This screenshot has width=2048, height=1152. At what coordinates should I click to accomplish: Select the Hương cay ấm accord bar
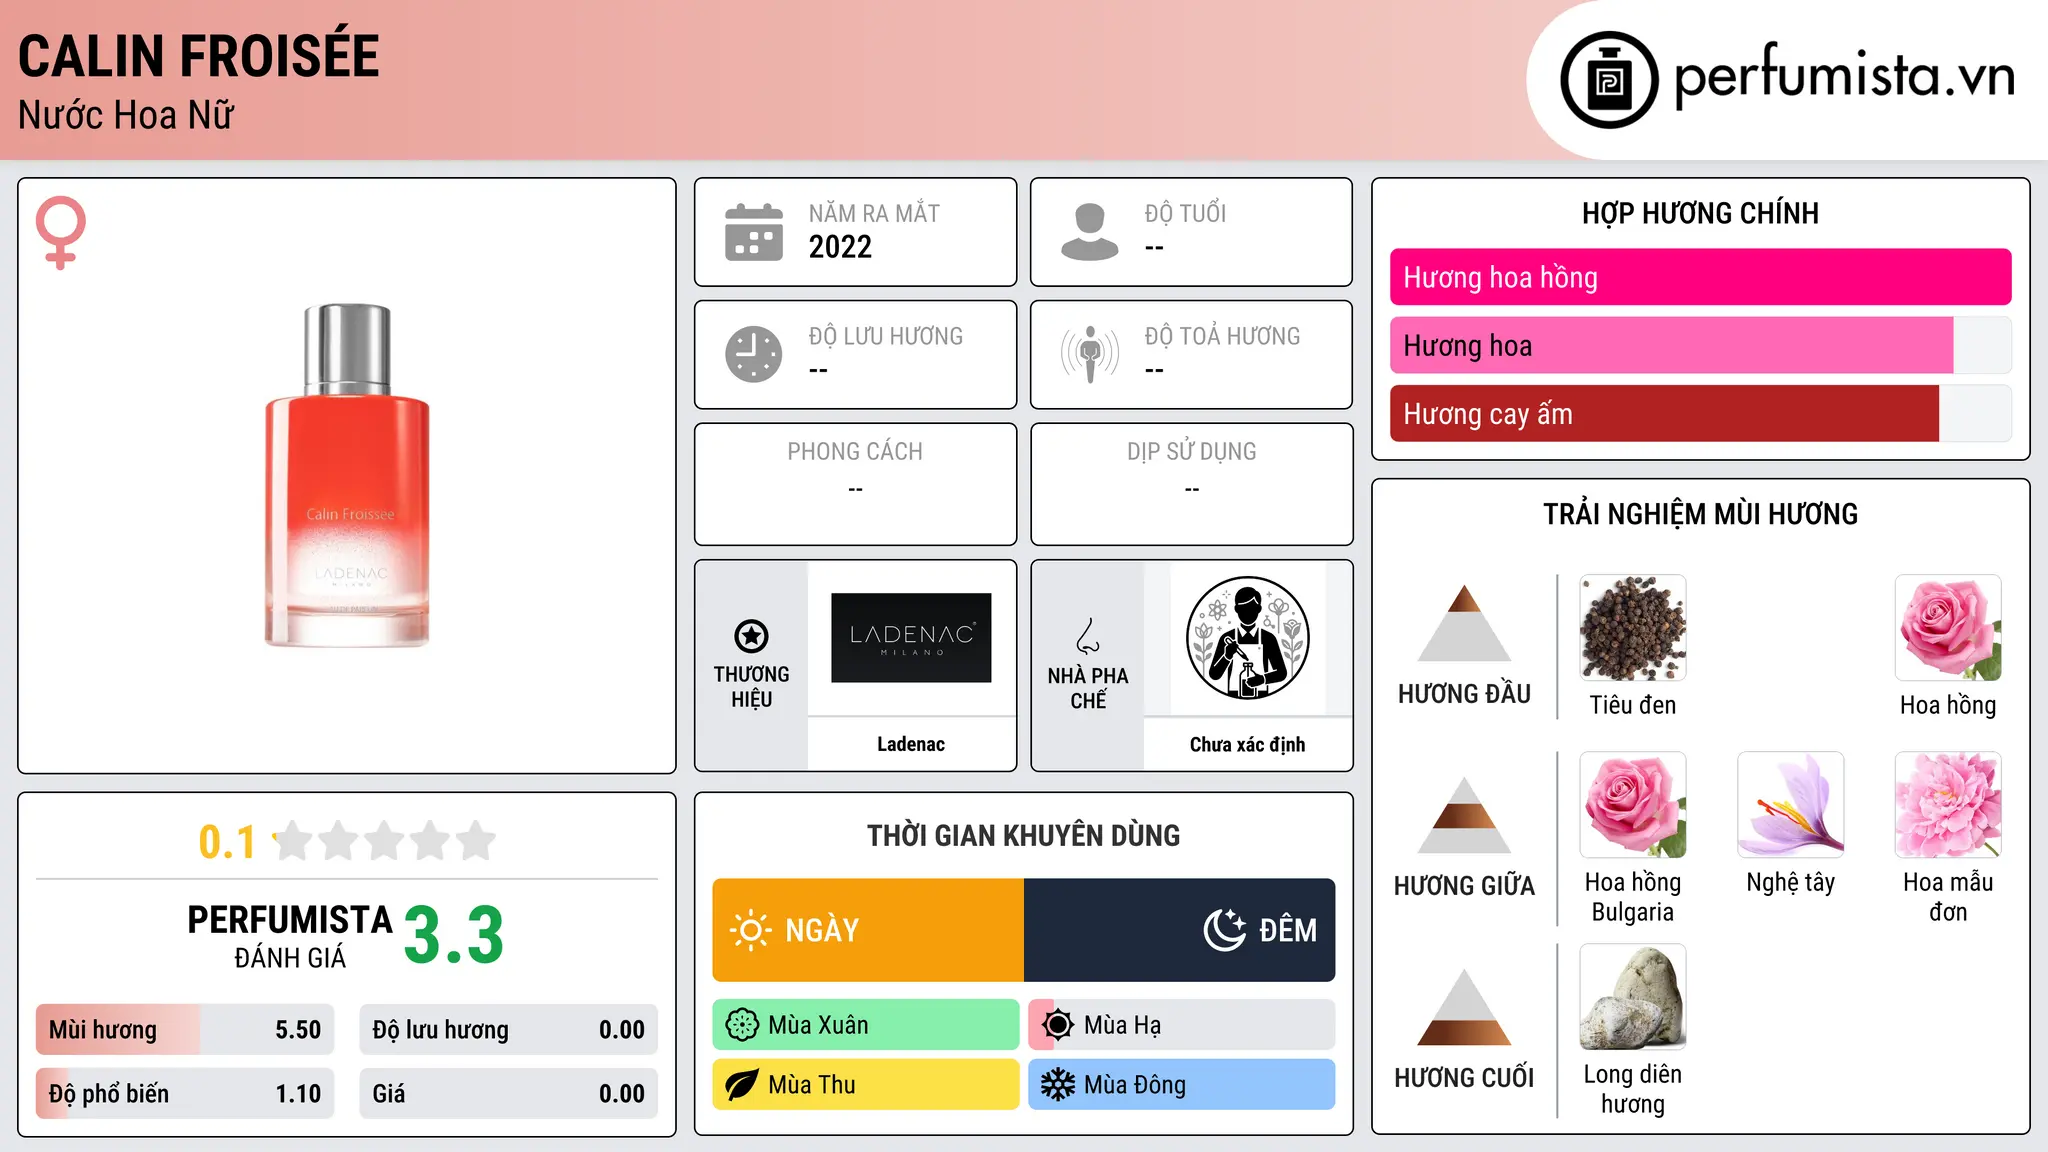pos(1701,413)
